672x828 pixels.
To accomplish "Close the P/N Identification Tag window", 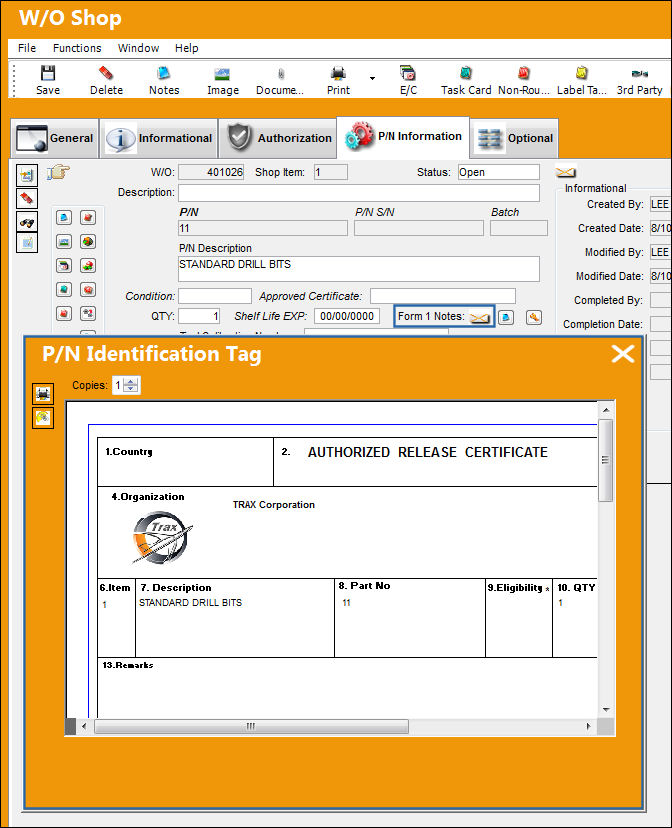I will [623, 354].
